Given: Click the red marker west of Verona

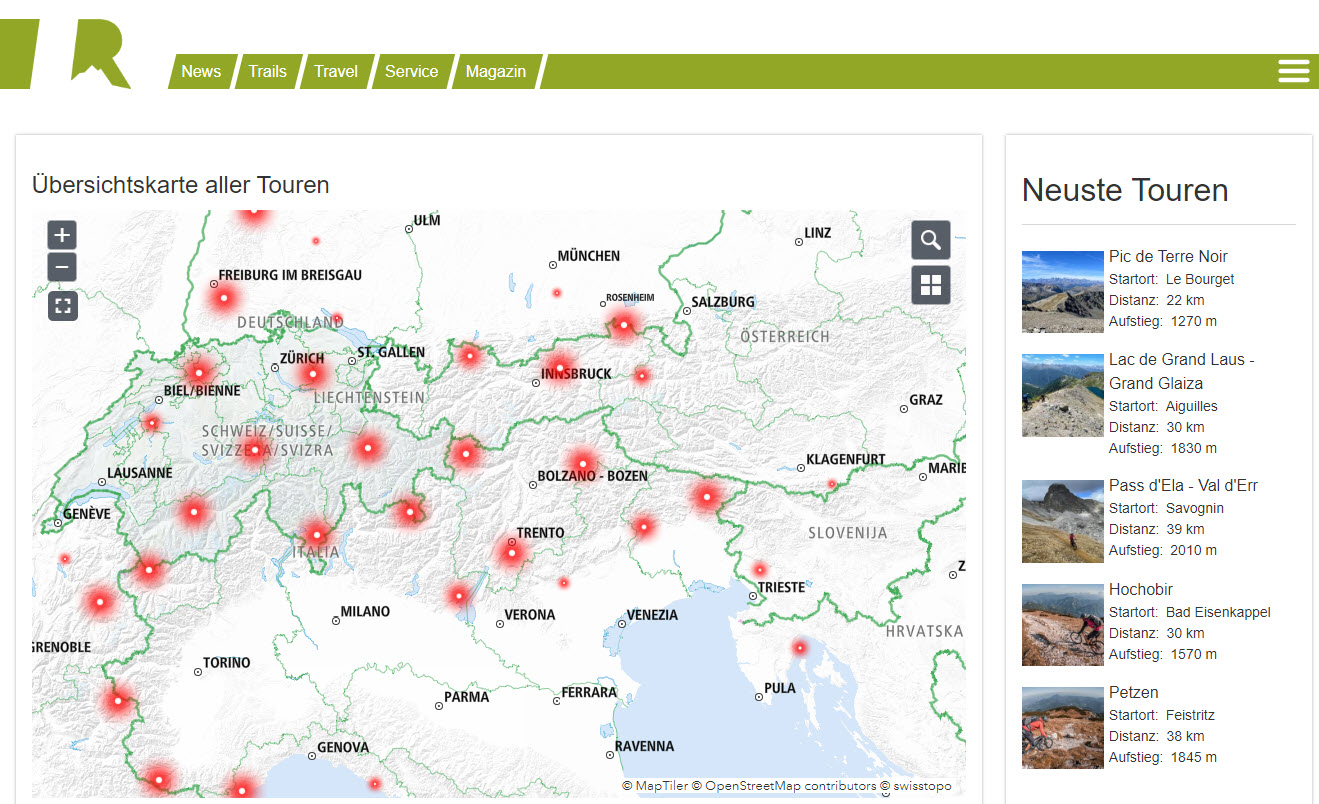Looking at the screenshot, I should [458, 596].
